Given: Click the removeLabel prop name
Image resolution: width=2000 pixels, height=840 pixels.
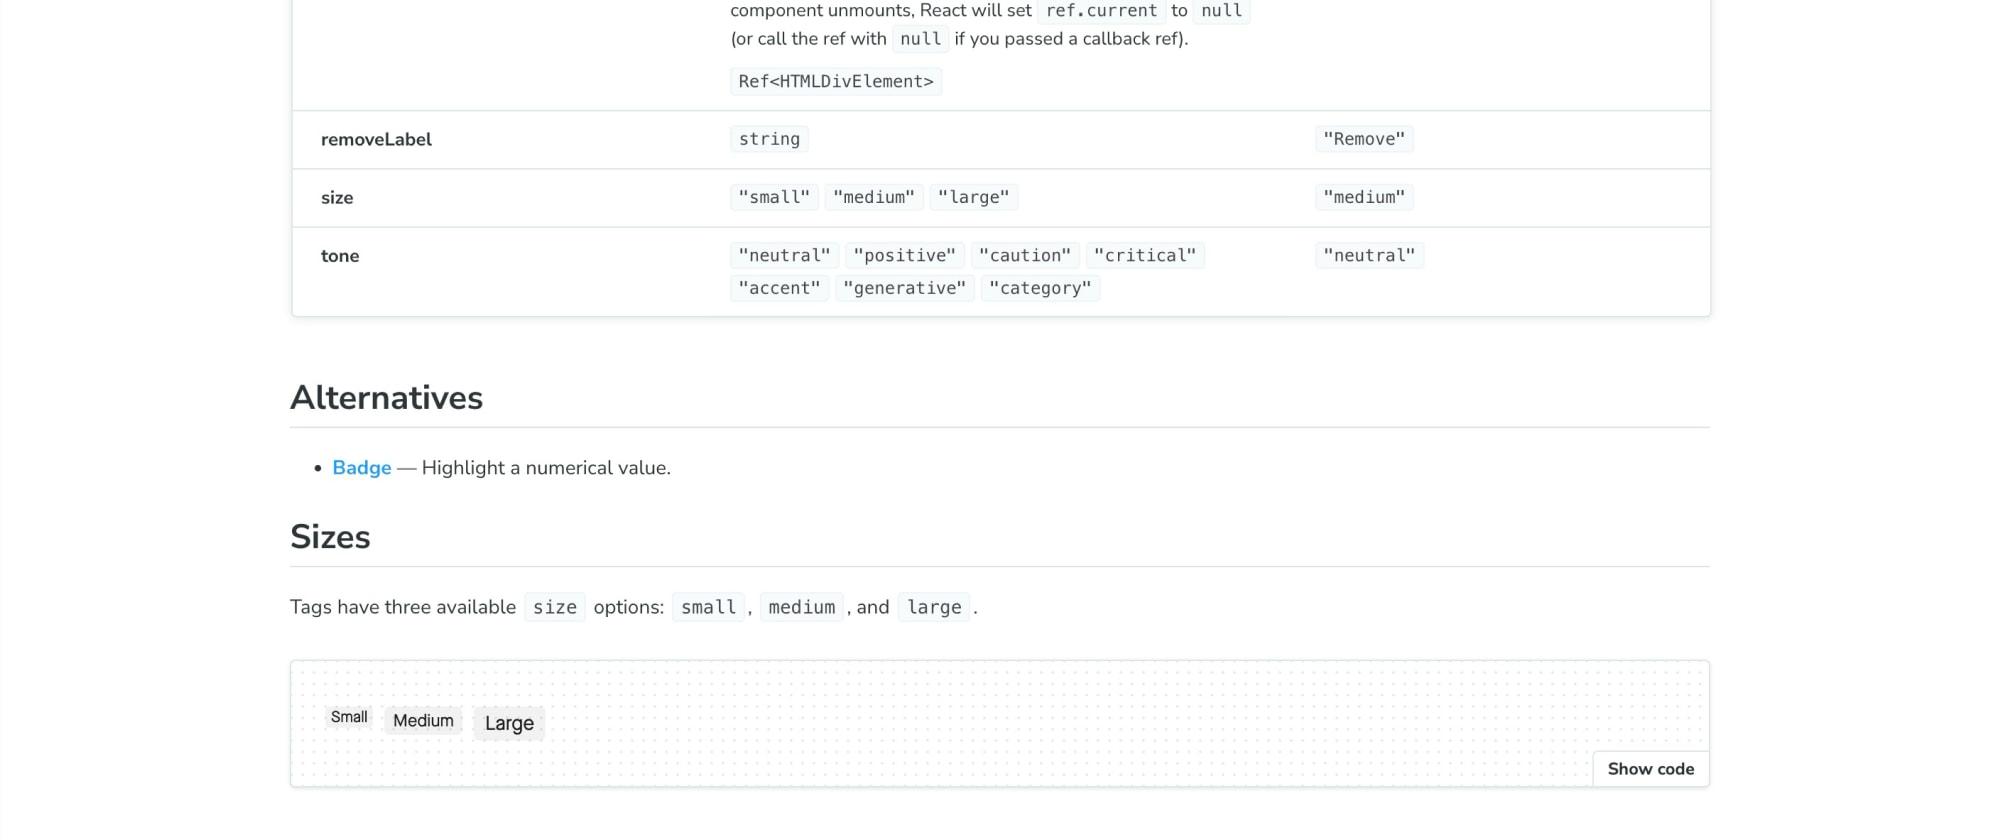Looking at the screenshot, I should pyautogui.click(x=376, y=140).
